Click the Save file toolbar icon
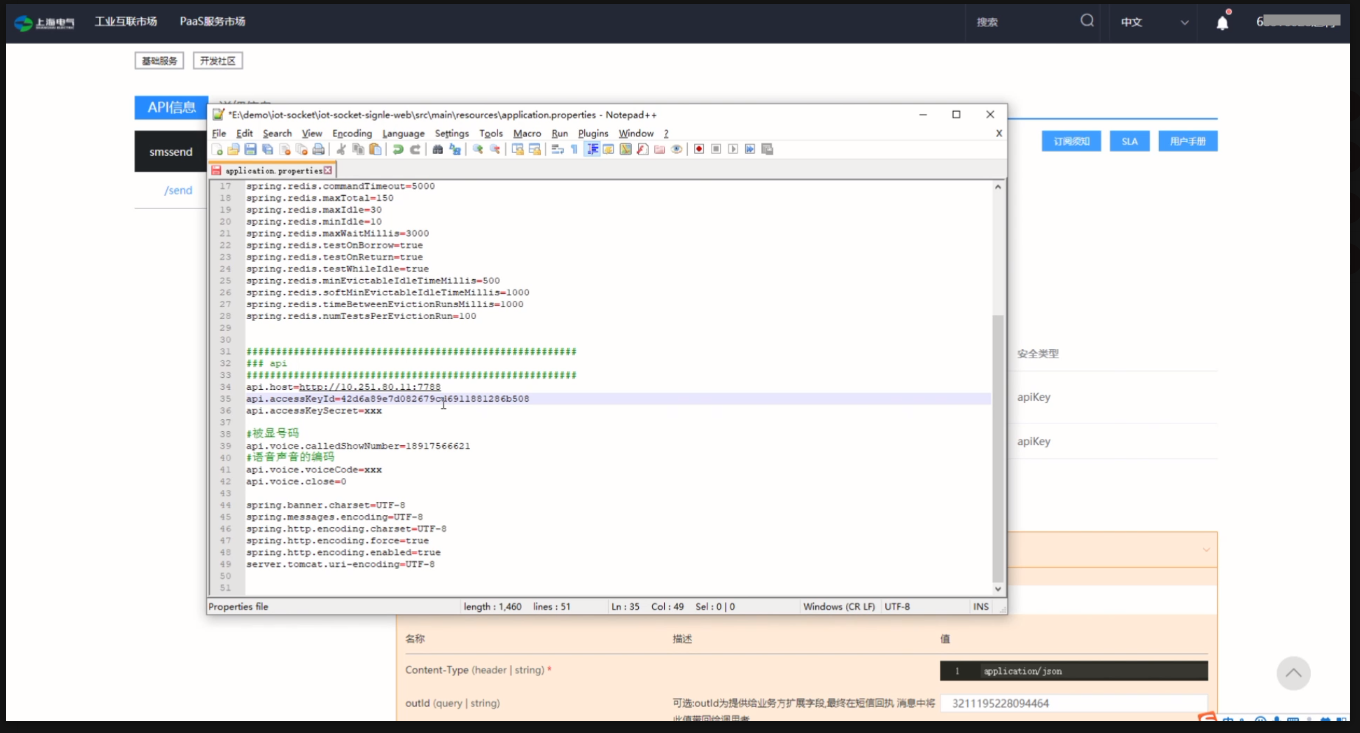 click(x=250, y=149)
